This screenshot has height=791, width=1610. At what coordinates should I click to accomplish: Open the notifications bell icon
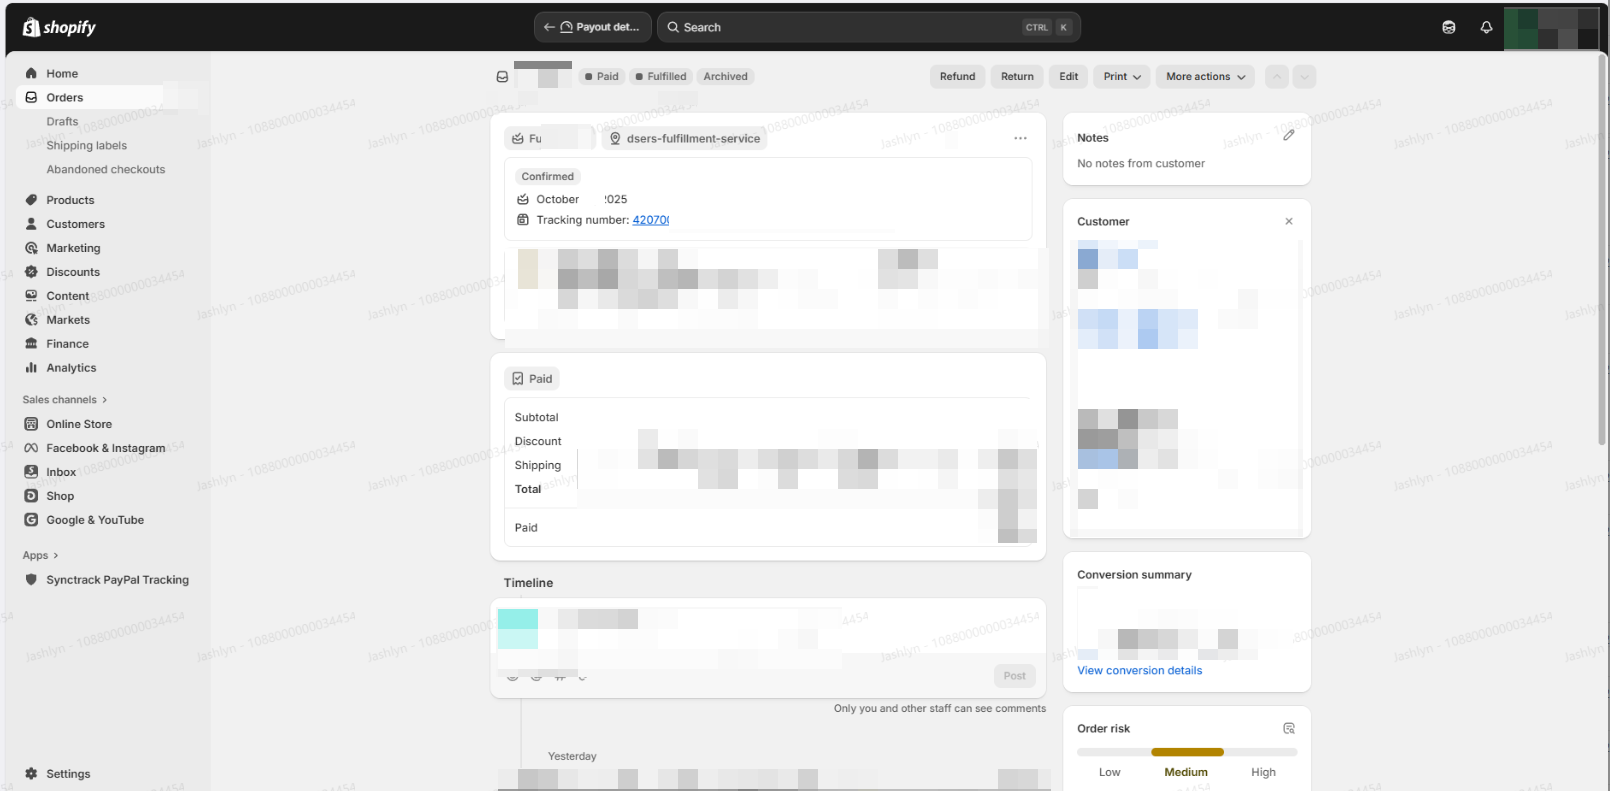1486,27
